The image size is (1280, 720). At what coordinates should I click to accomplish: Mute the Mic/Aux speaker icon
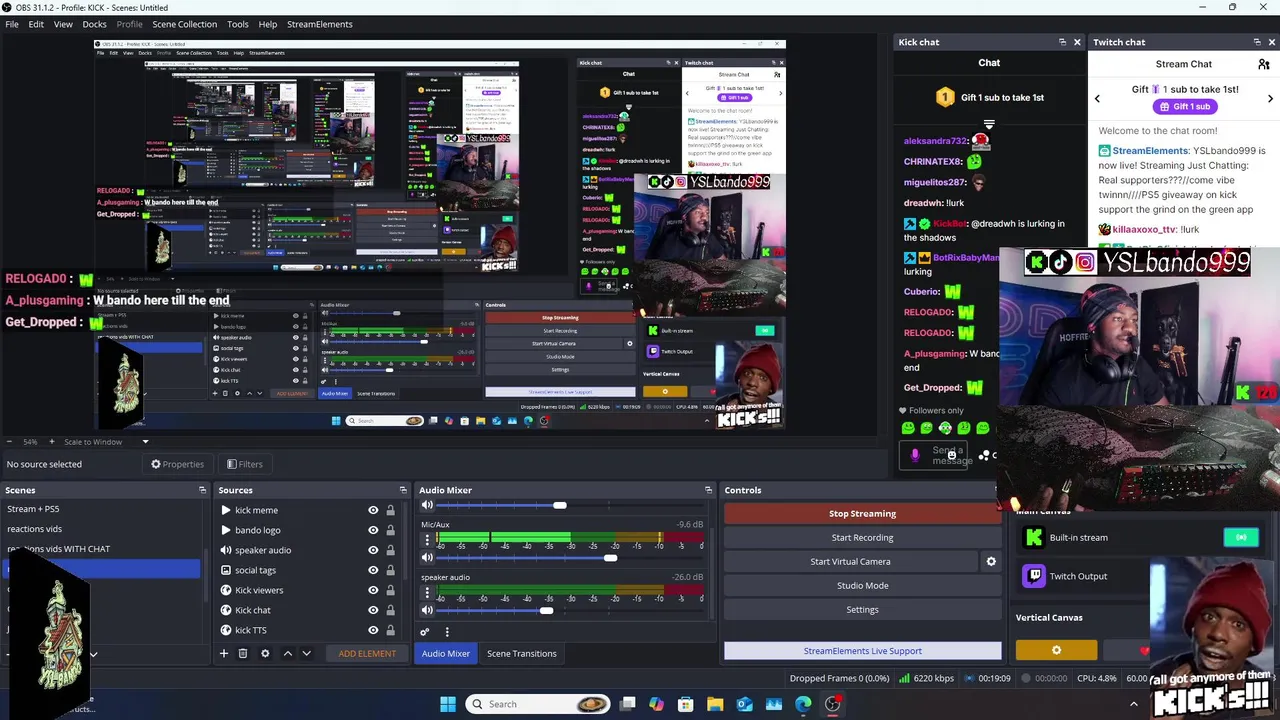tap(427, 558)
